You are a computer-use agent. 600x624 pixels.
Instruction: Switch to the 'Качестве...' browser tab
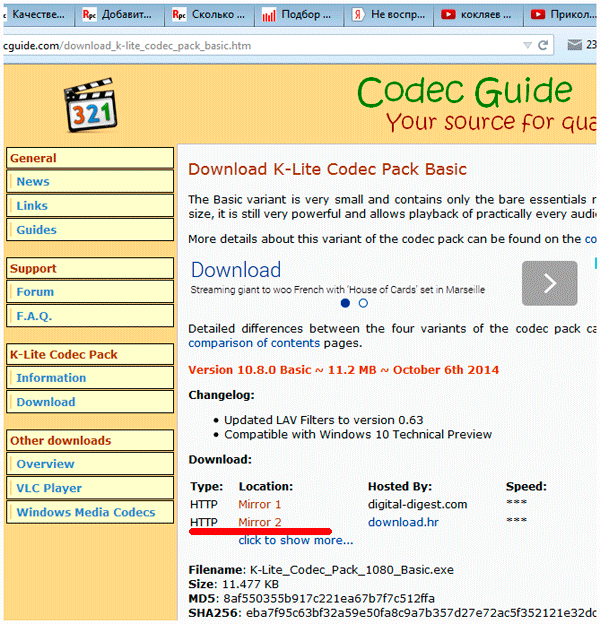38,15
